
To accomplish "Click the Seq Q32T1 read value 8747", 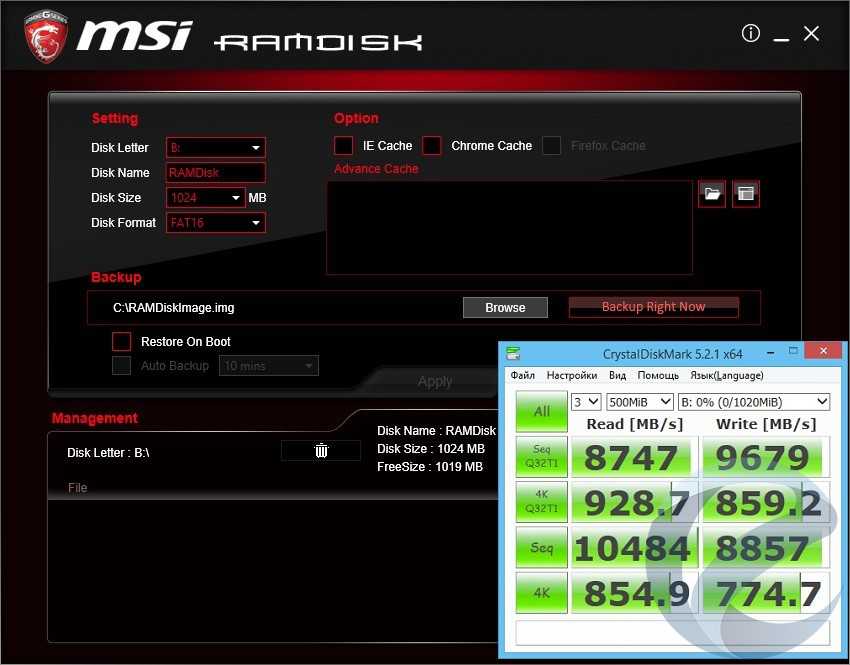I will [x=635, y=457].
